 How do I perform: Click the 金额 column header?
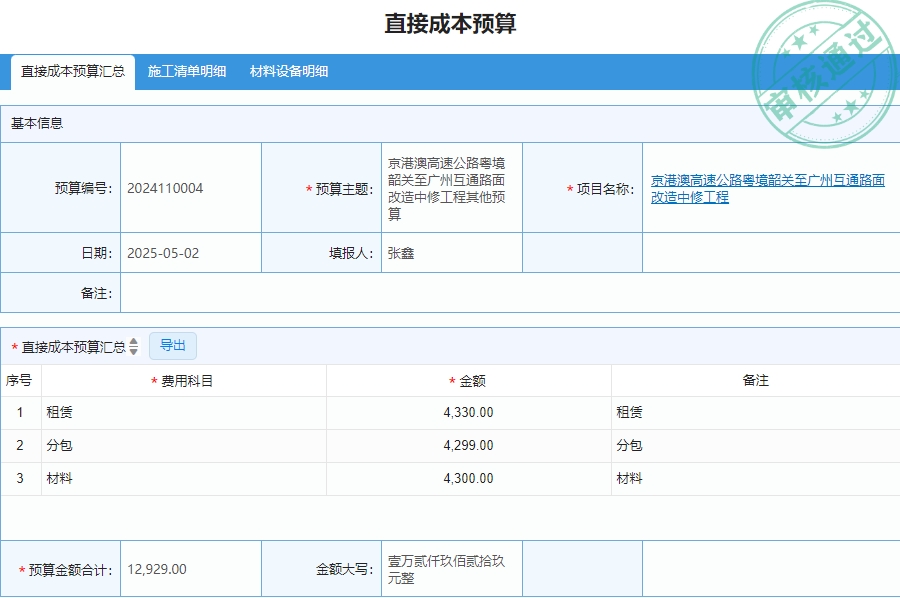click(468, 380)
